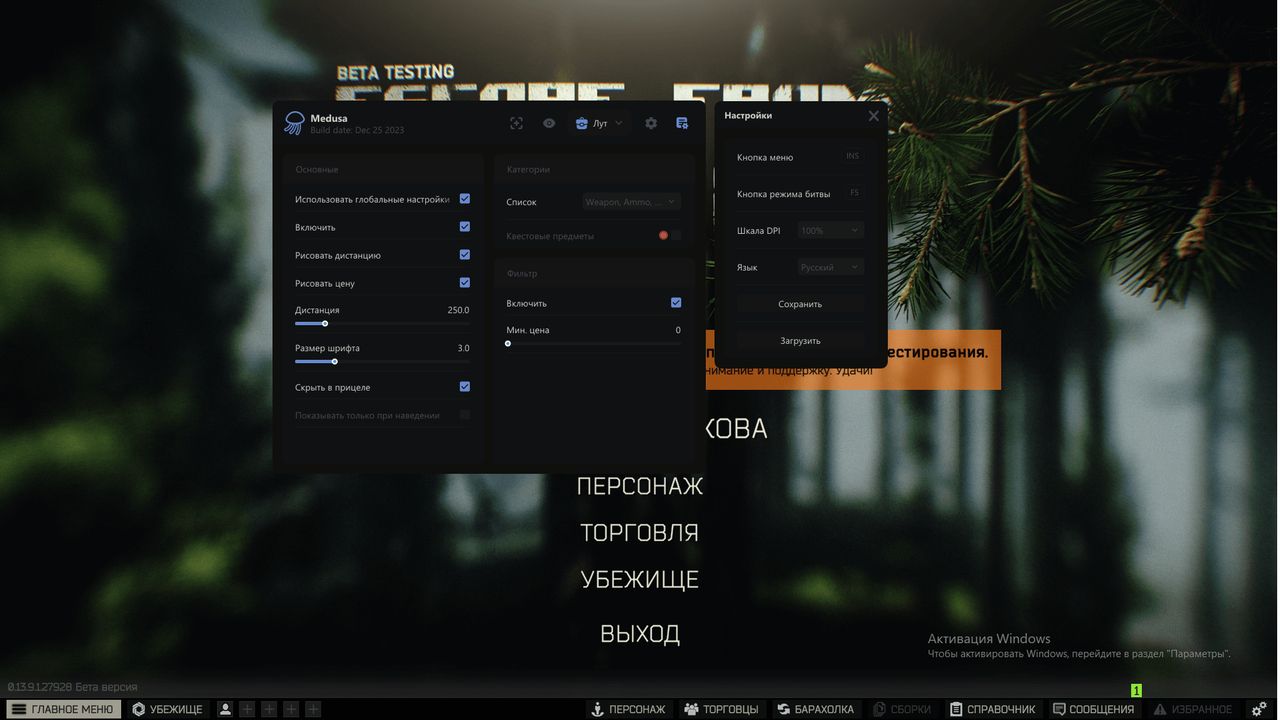Click the Medusa jellyfish logo
Image resolution: width=1280 pixels, height=720 pixels.
tap(294, 123)
